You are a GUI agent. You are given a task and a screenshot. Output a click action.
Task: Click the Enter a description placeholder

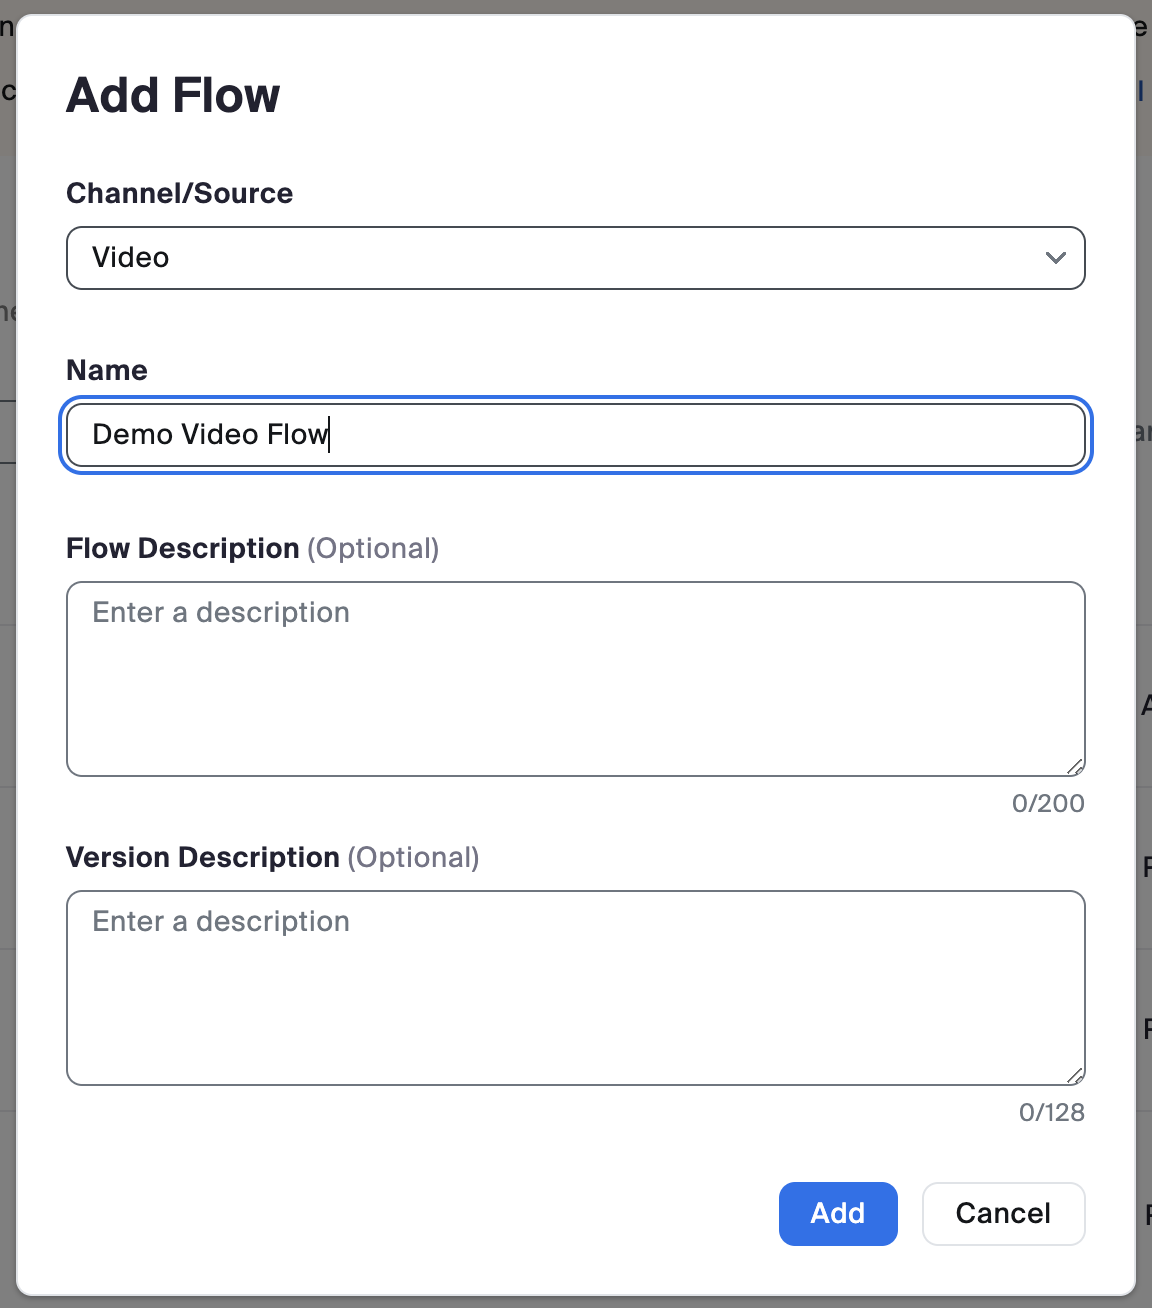(x=220, y=612)
